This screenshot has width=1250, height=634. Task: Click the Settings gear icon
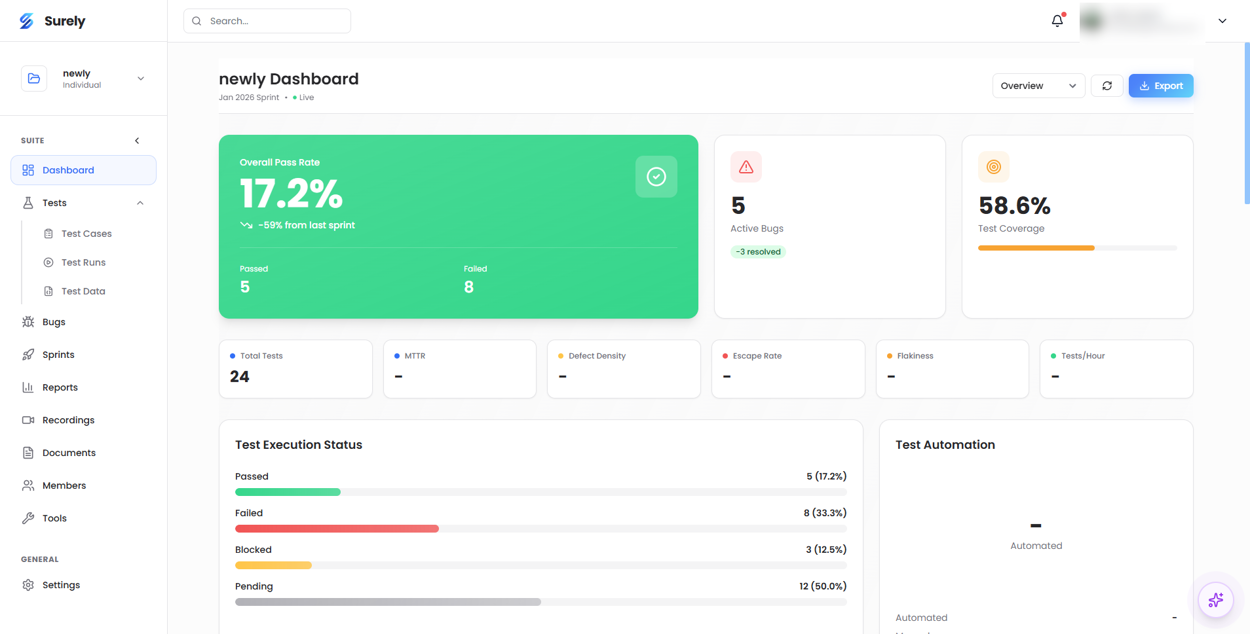(x=28, y=585)
